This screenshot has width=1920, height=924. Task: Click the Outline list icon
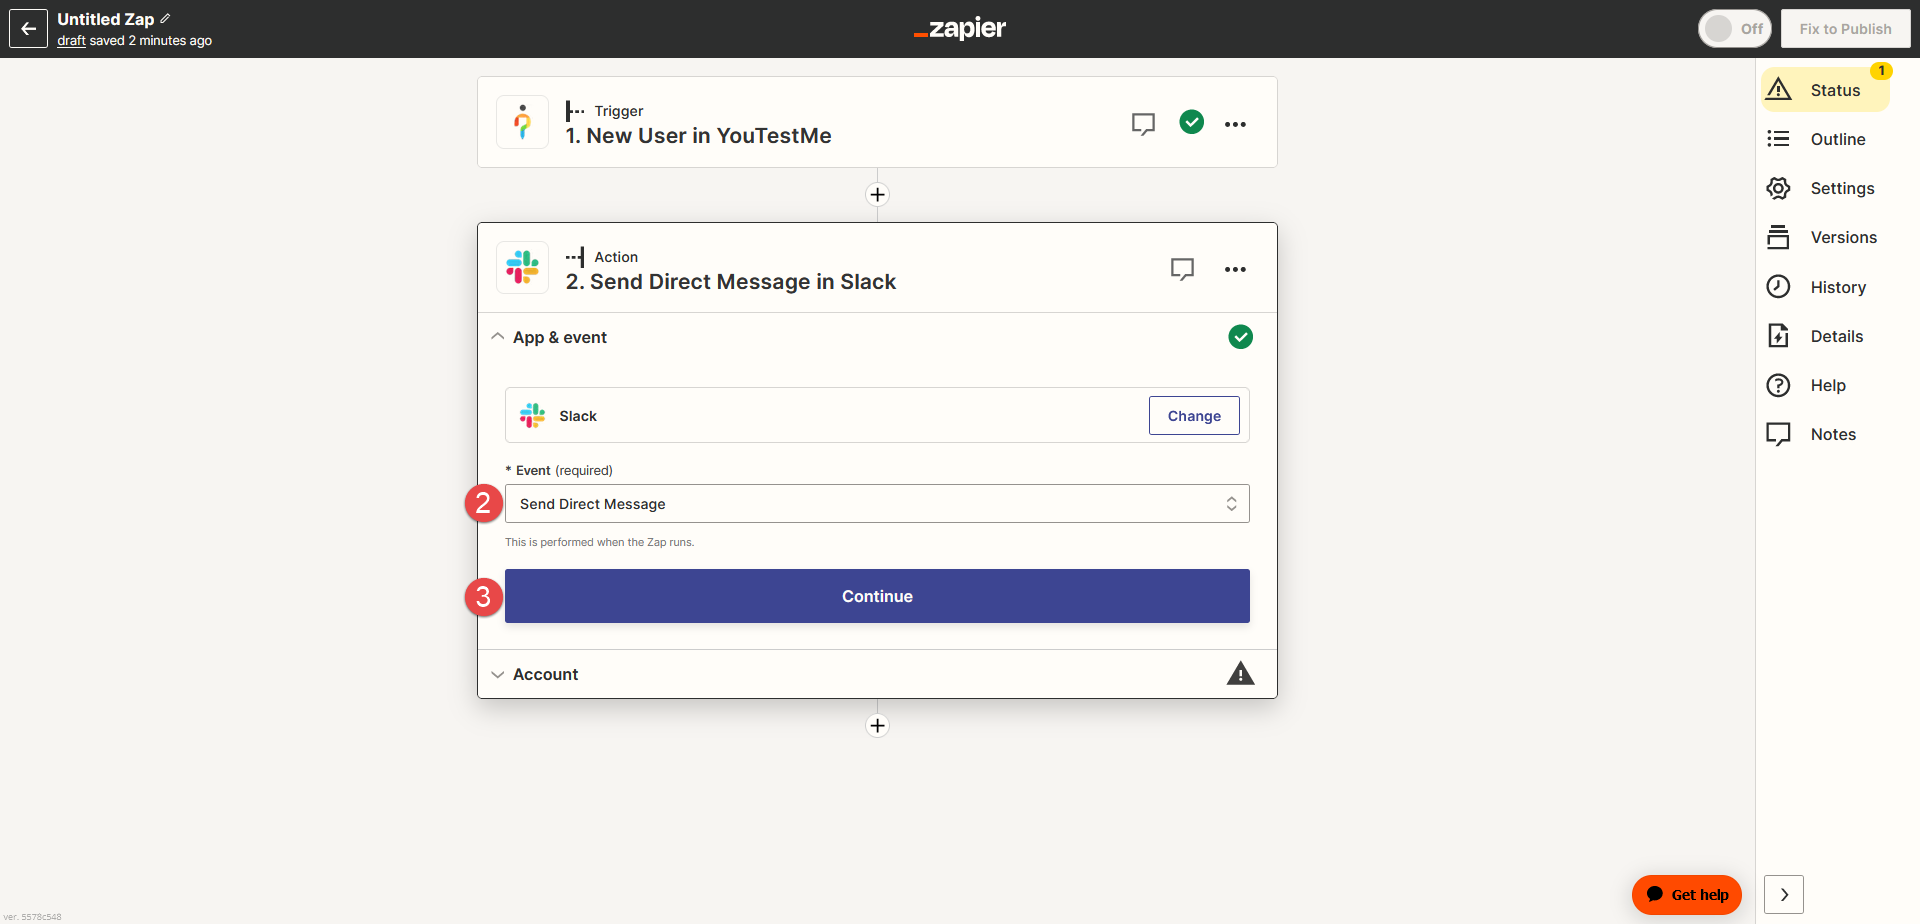coord(1778,138)
